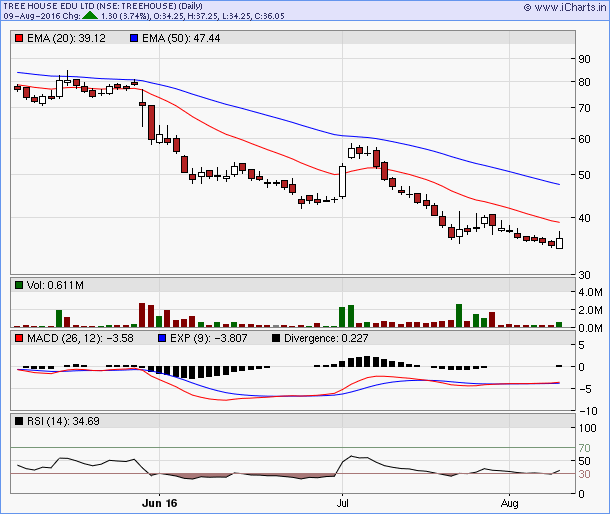The image size is (610, 514).
Task: Click the red 30 RSI oversold label
Action: (x=584, y=474)
